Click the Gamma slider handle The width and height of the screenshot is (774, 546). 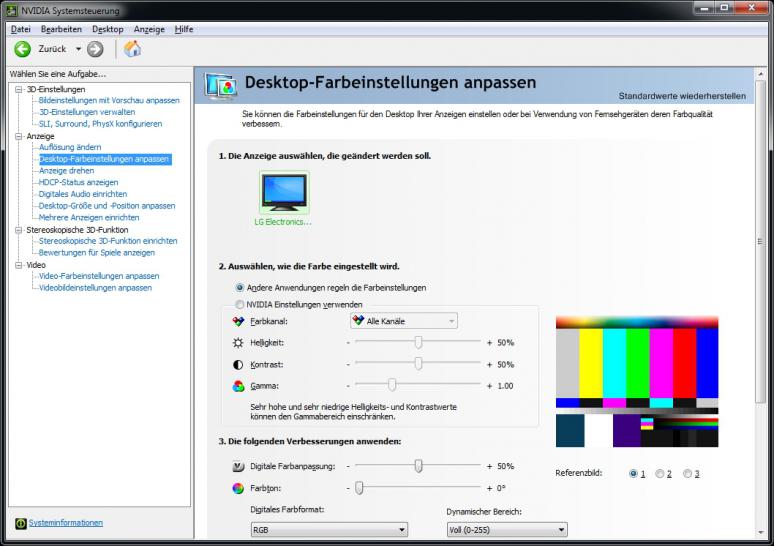point(392,385)
